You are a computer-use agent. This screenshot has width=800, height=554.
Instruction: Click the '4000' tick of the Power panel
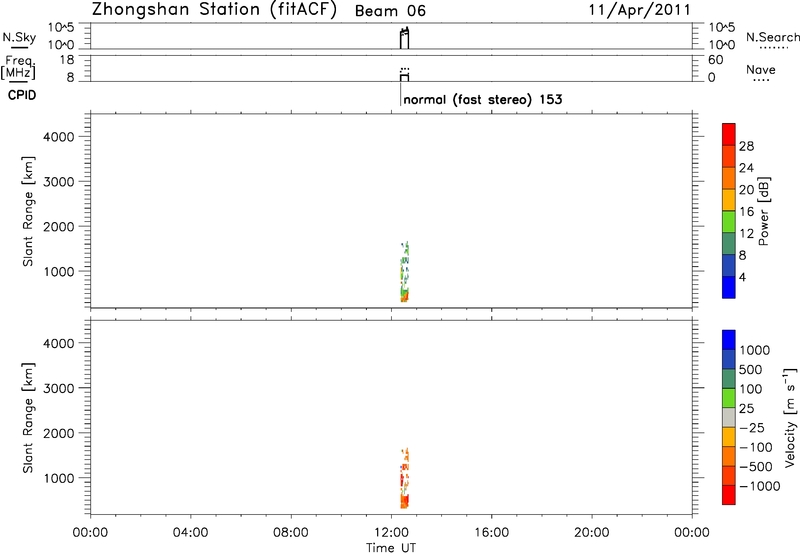coord(59,137)
